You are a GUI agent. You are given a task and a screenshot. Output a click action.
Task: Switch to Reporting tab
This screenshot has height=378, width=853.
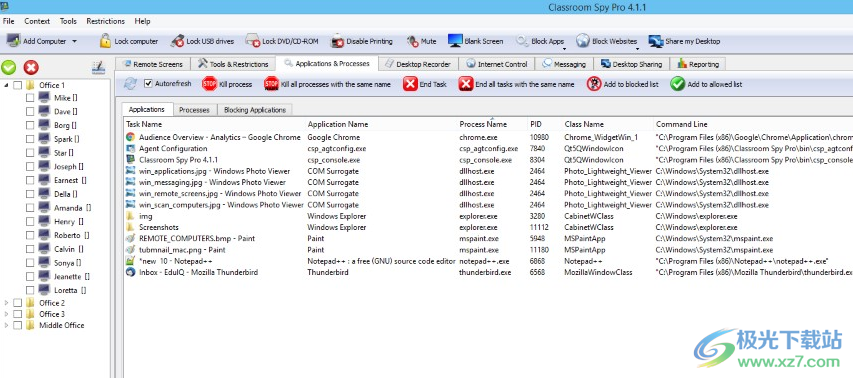coord(698,64)
